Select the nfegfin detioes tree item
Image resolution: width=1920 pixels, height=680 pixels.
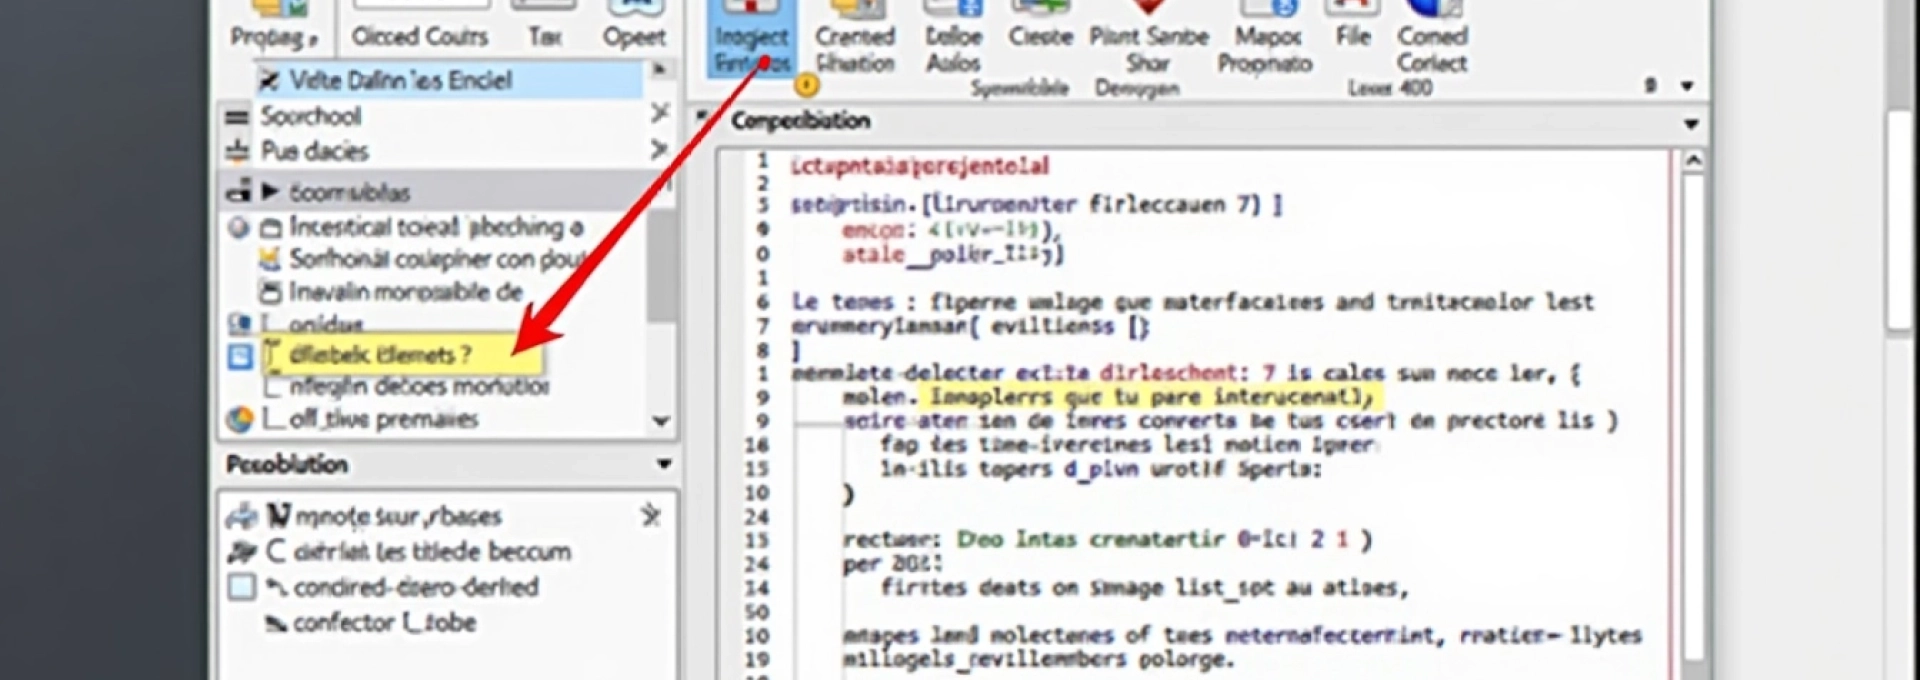click(419, 386)
